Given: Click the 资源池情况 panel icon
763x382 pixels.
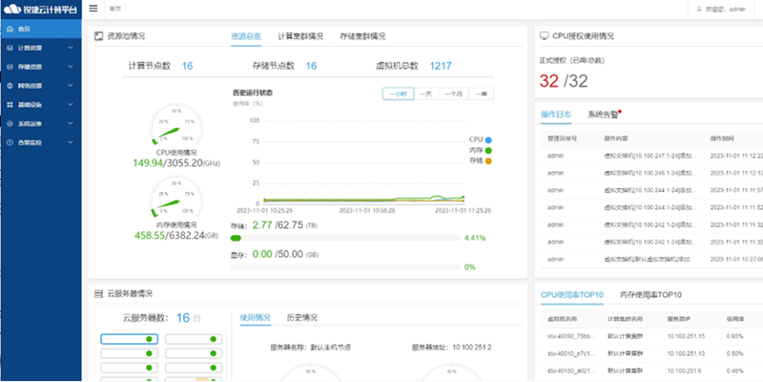Looking at the screenshot, I should pyautogui.click(x=98, y=36).
